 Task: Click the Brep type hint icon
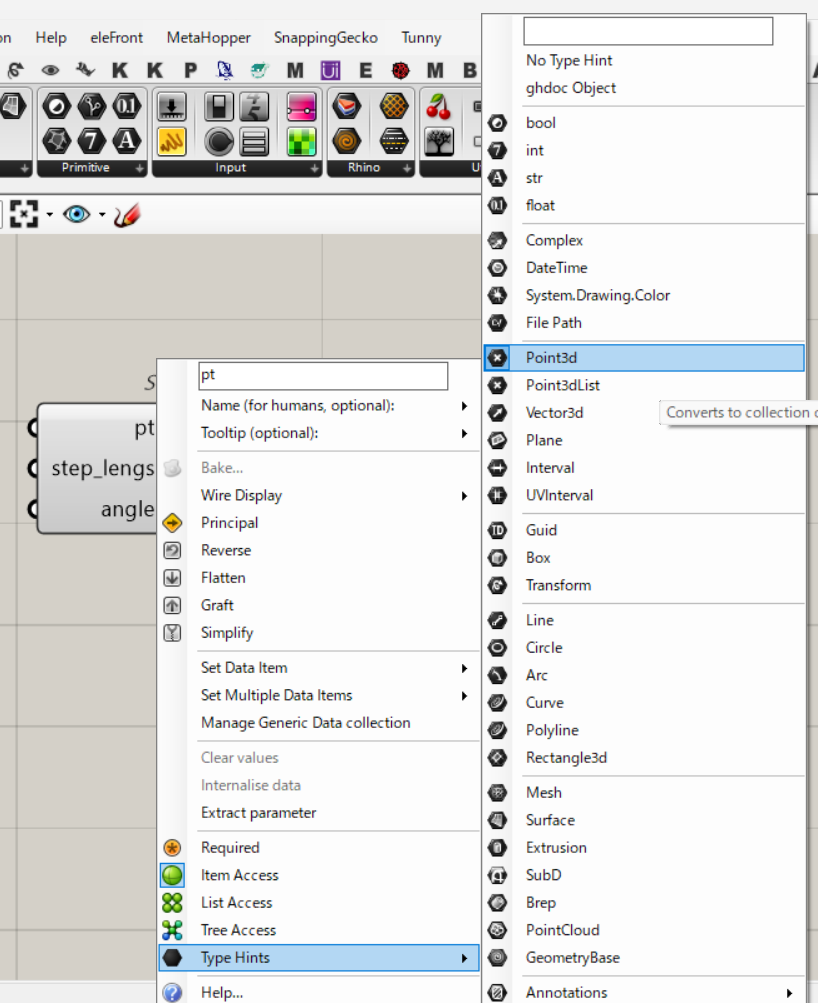(497, 903)
